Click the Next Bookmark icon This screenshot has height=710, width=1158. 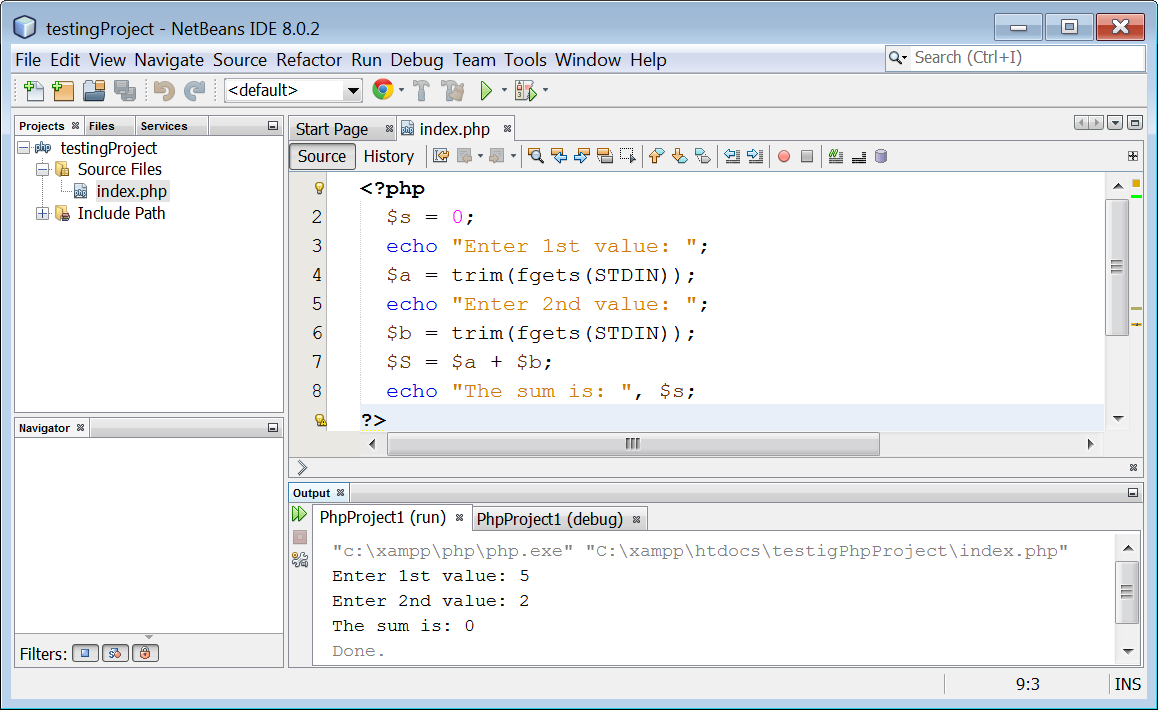(x=679, y=156)
